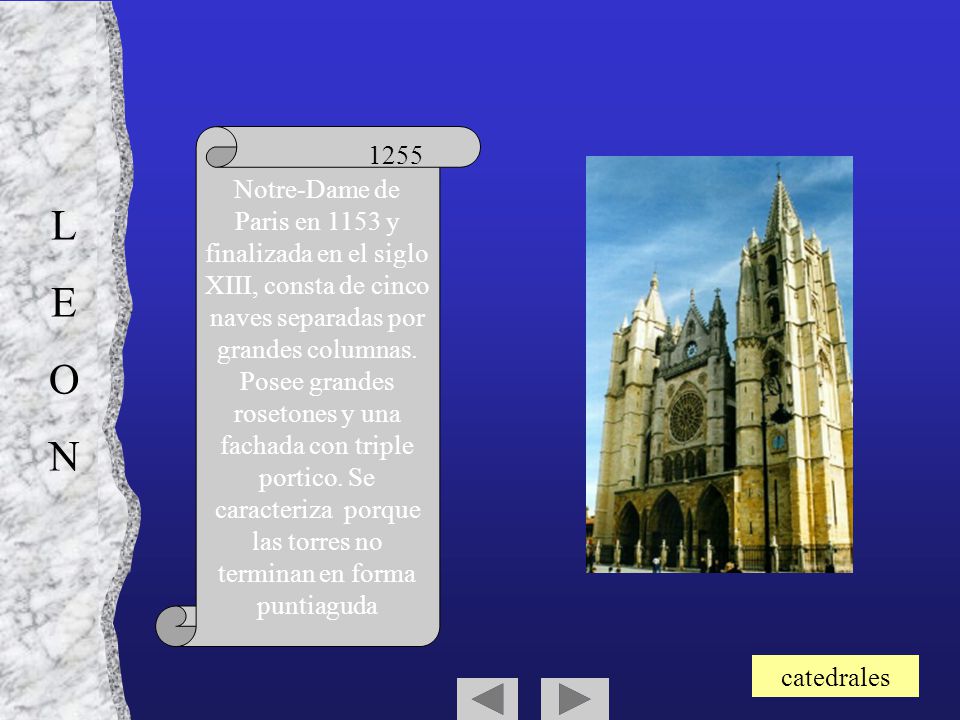Click the letter N in vertical title
The width and height of the screenshot is (960, 720).
pyautogui.click(x=64, y=456)
